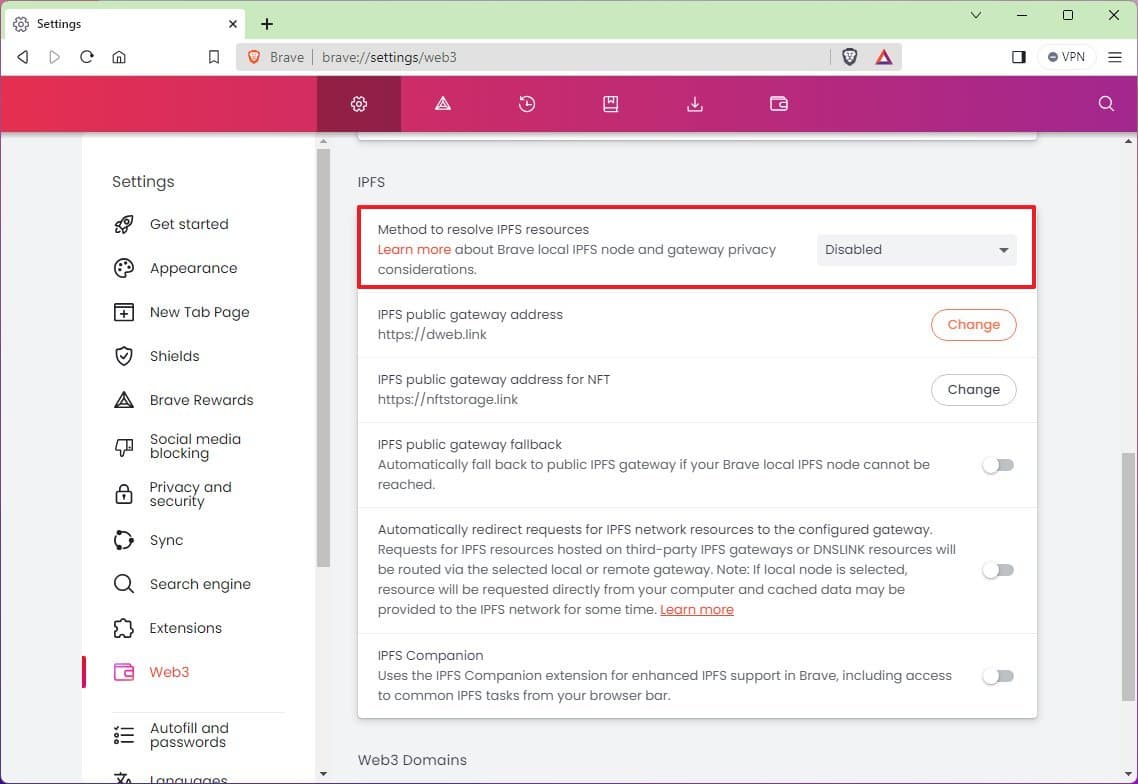
Task: Click Learn more about Brave local IPFS node
Action: pos(414,250)
